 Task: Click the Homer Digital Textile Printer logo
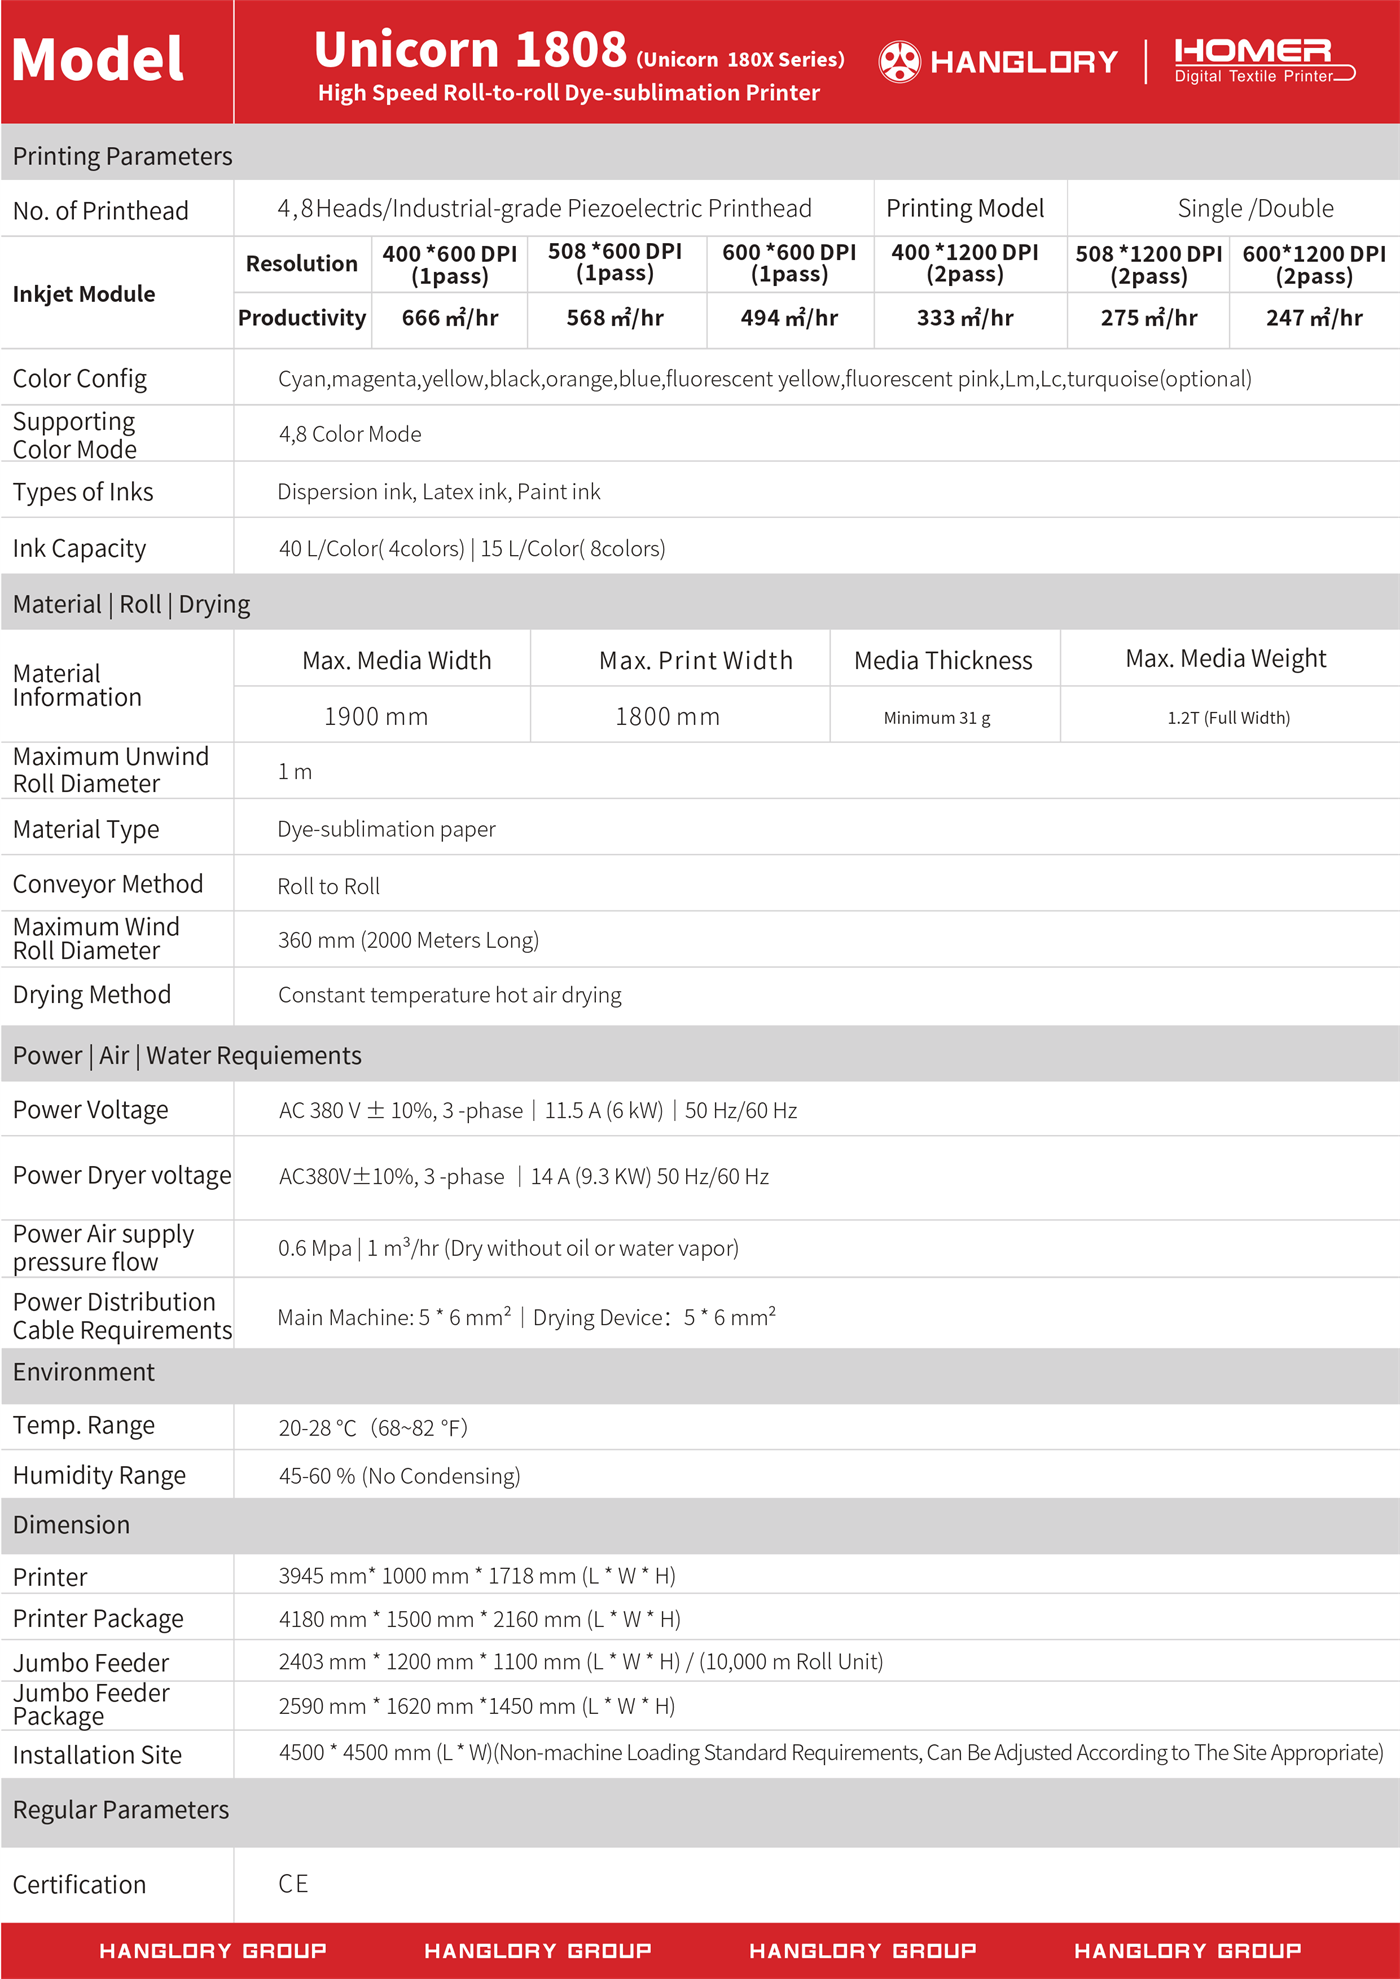click(1264, 61)
